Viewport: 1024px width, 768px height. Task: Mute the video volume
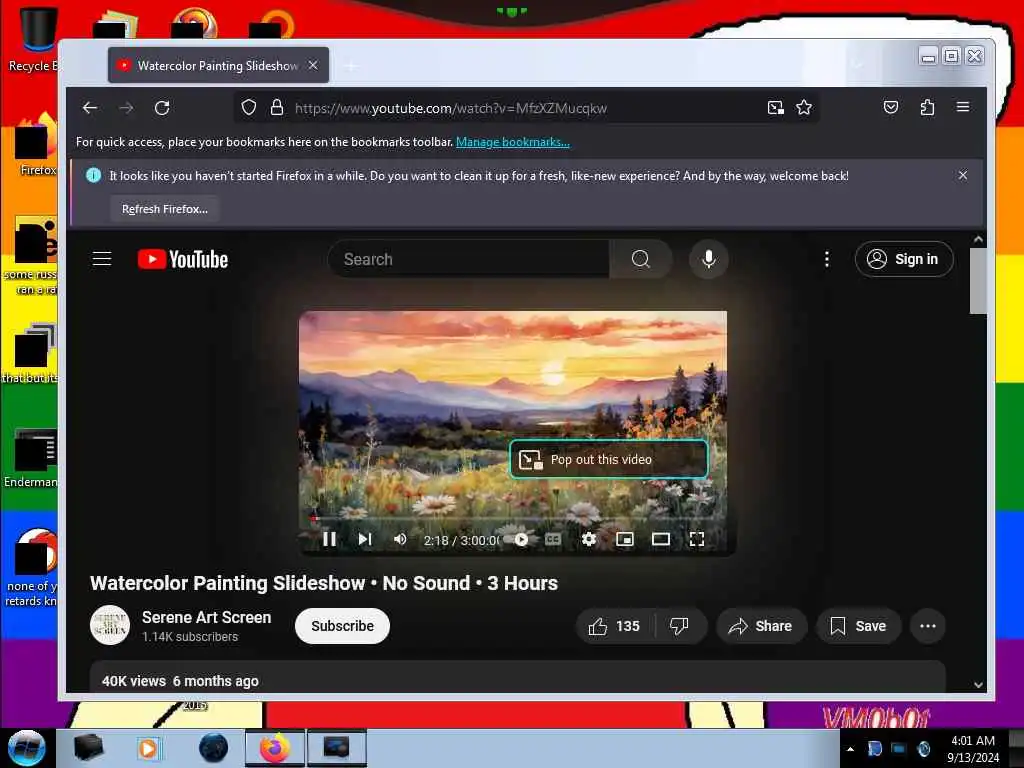tap(400, 539)
